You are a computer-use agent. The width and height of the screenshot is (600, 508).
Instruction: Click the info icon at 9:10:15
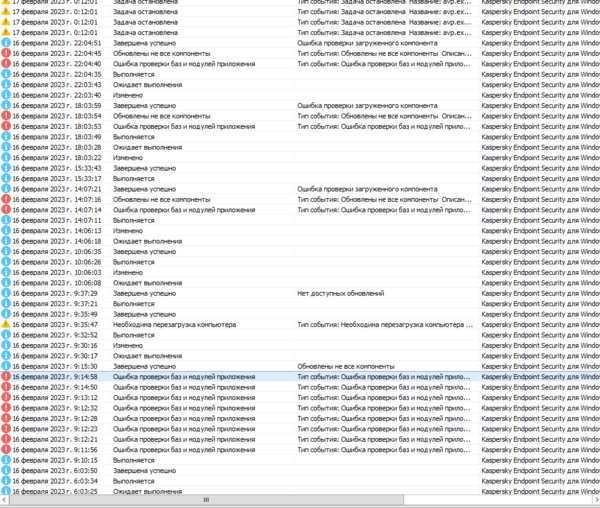click(6, 460)
